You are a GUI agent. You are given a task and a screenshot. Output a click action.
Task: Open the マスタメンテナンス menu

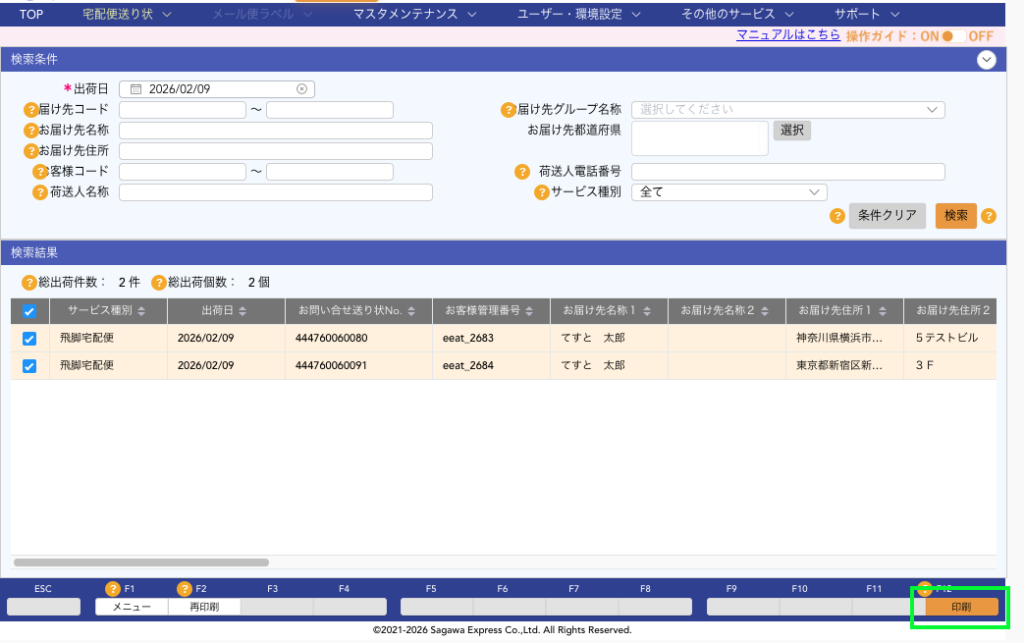pos(414,14)
